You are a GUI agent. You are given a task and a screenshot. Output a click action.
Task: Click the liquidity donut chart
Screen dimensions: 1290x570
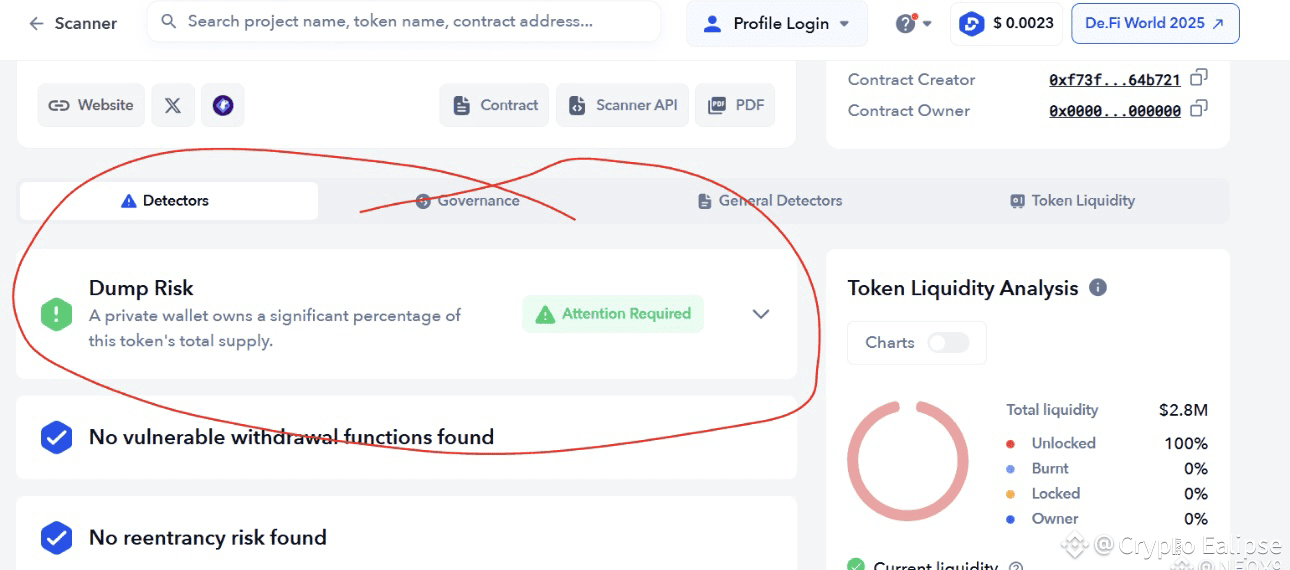click(x=908, y=461)
